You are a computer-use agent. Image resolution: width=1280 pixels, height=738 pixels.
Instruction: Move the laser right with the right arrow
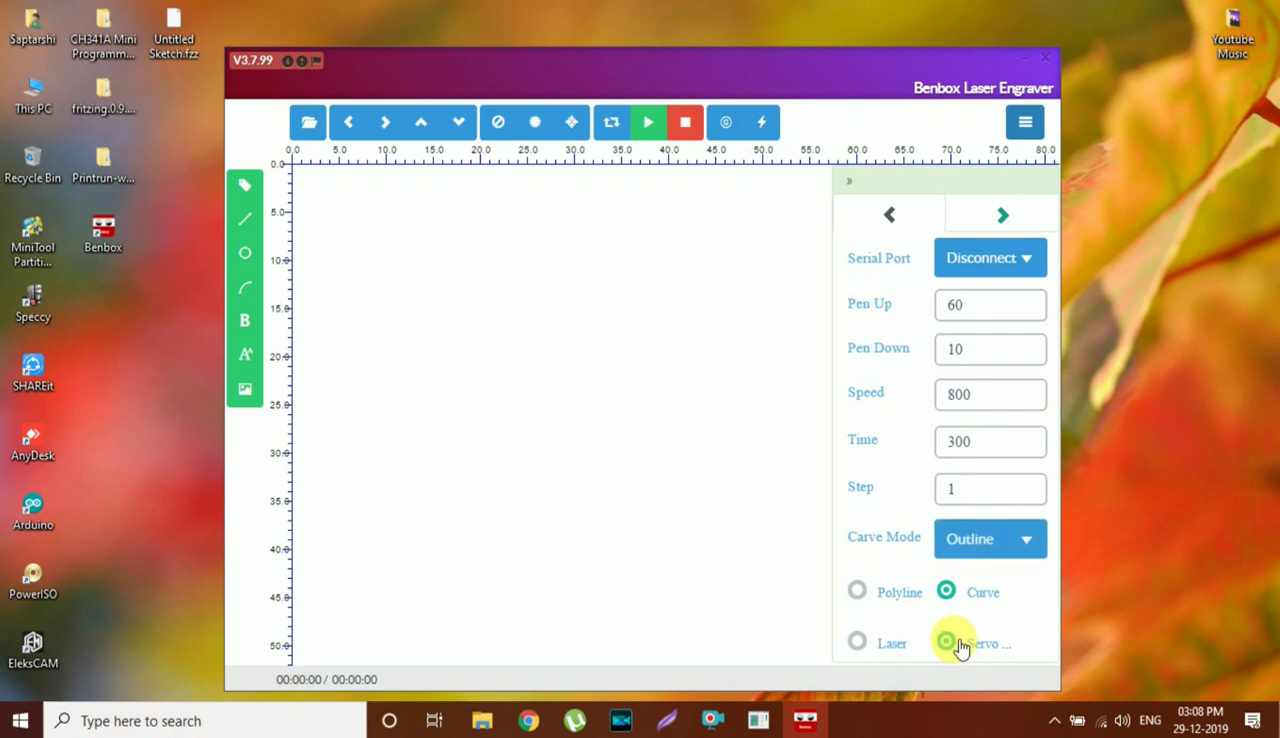[385, 122]
